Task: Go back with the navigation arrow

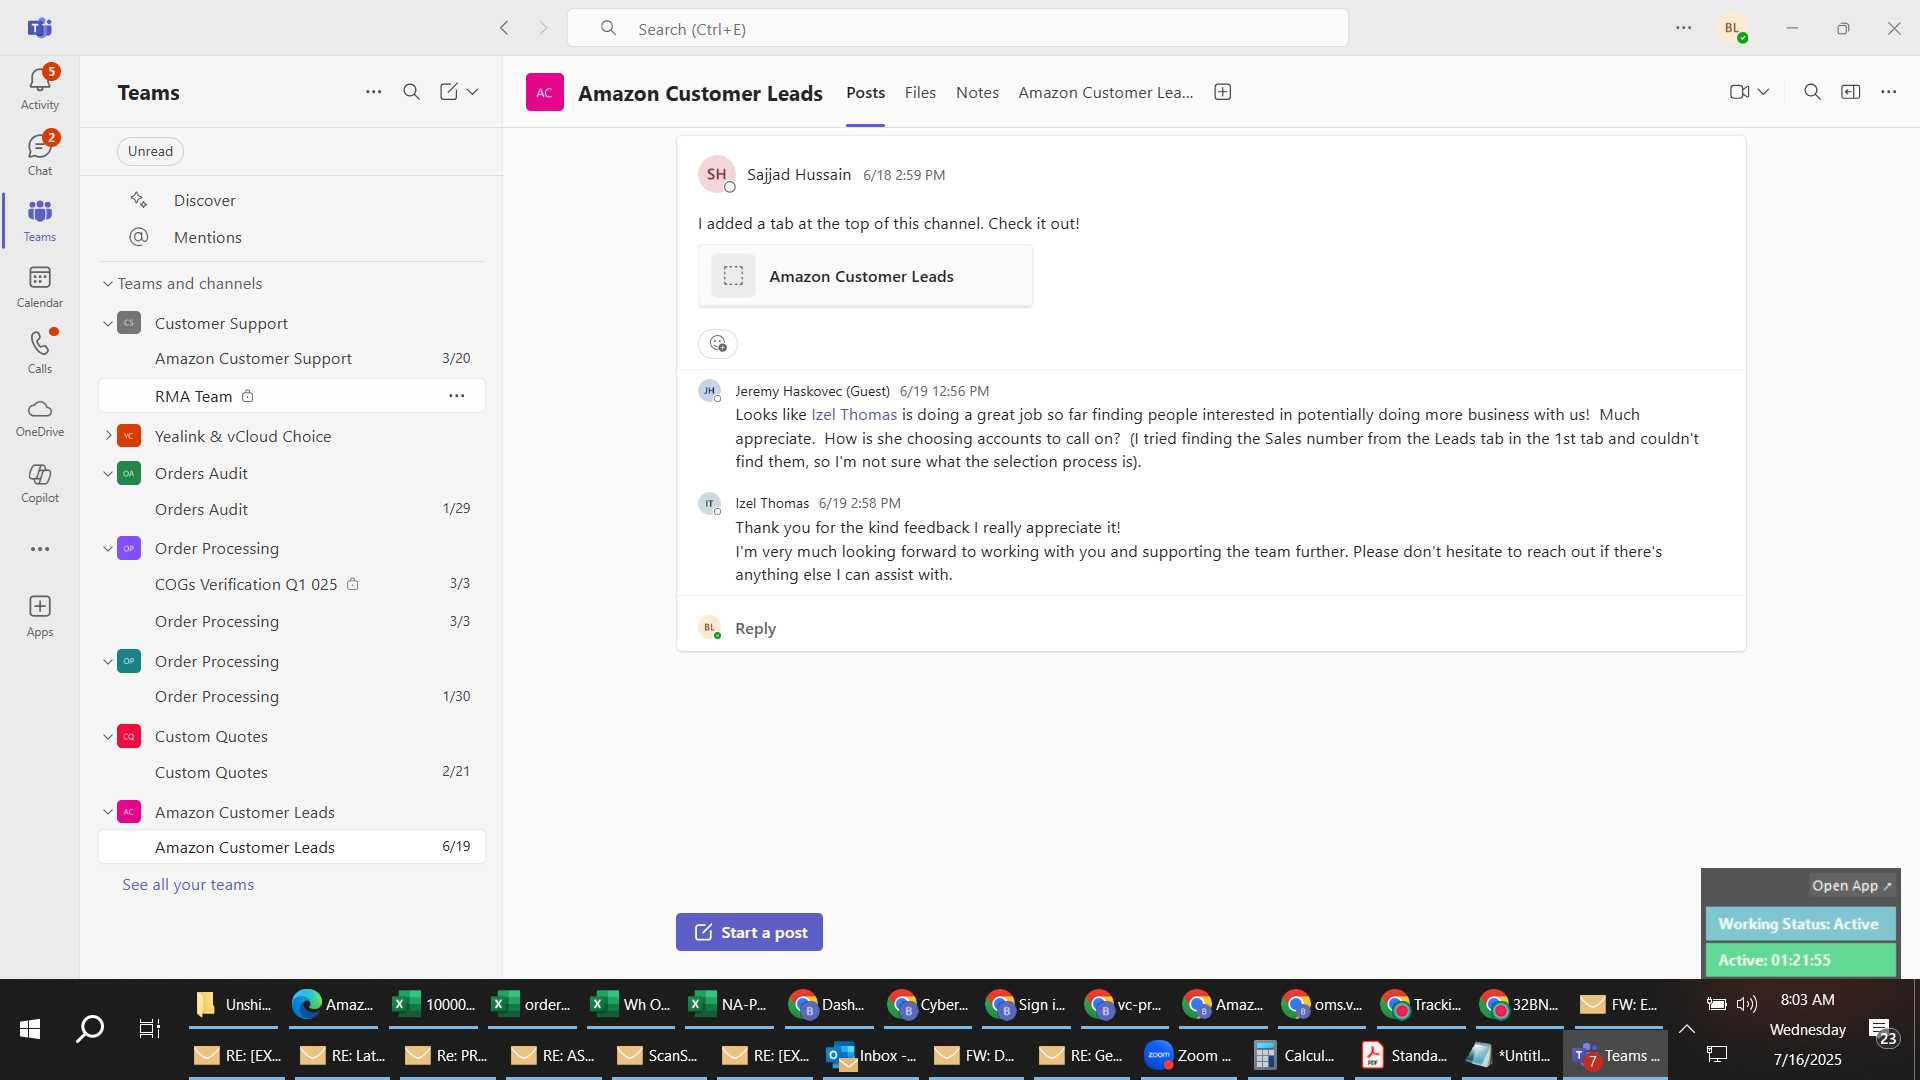Action: tap(504, 28)
